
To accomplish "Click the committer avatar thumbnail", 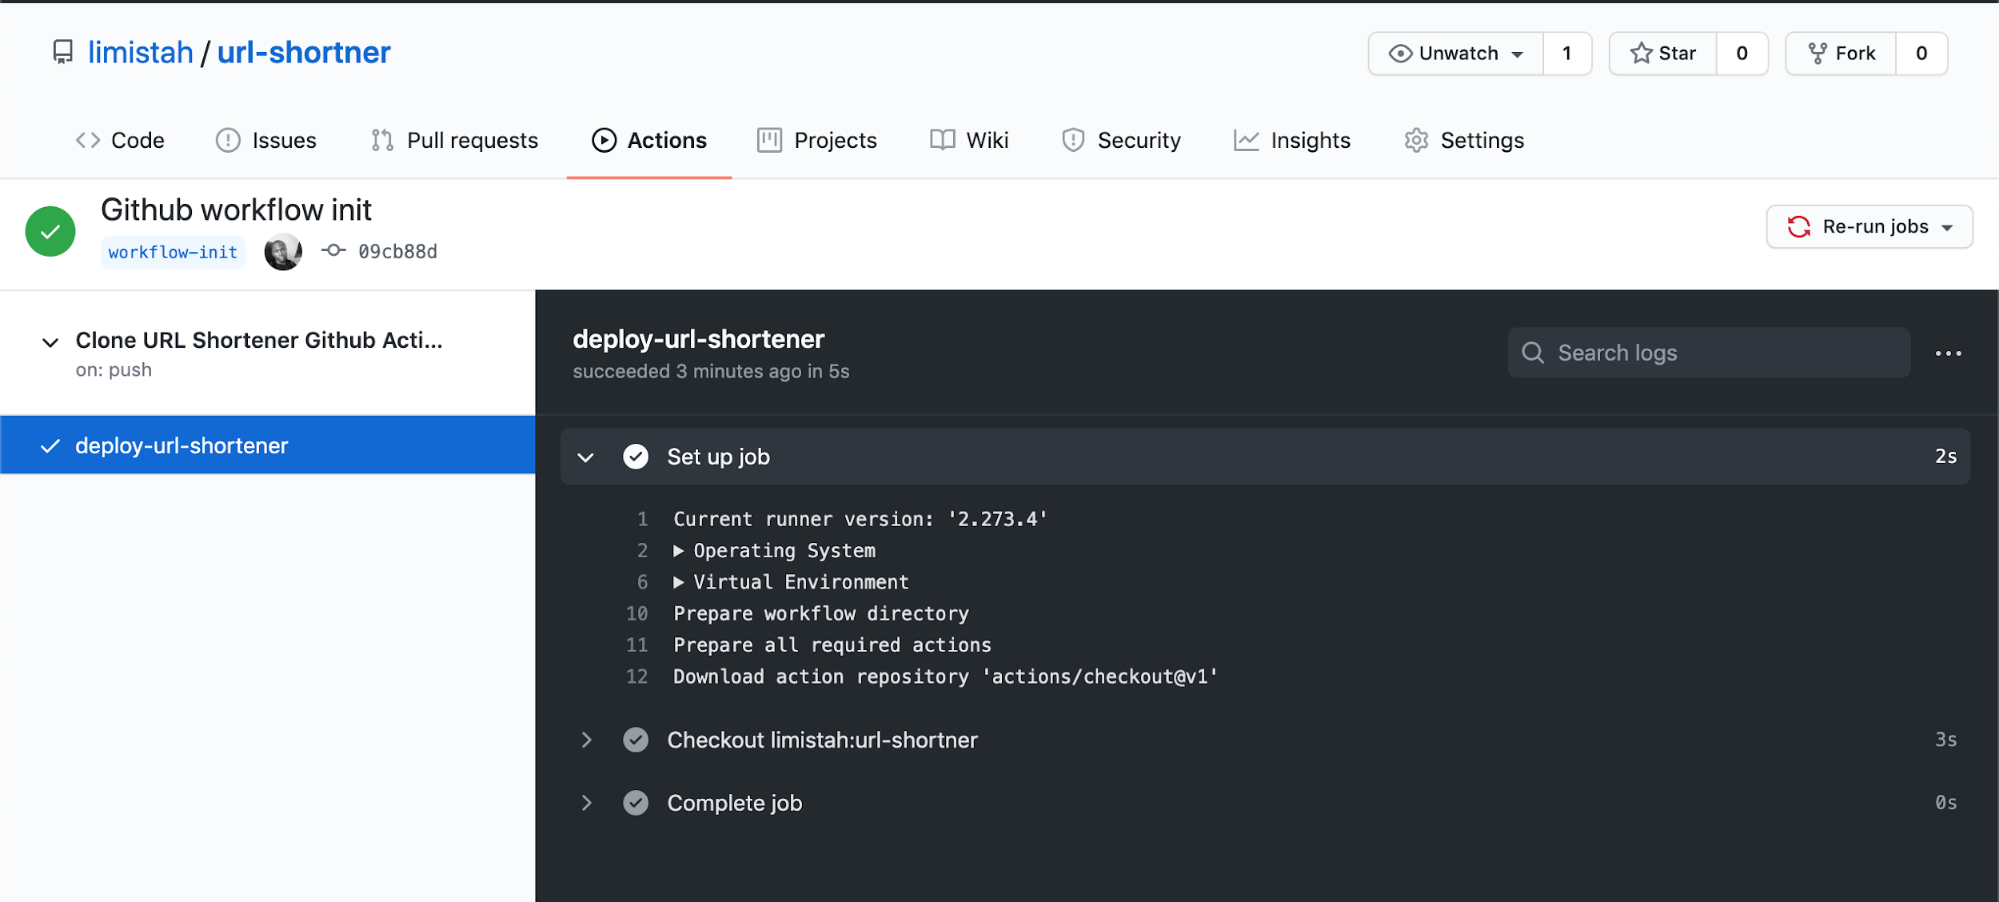I will pos(283,252).
